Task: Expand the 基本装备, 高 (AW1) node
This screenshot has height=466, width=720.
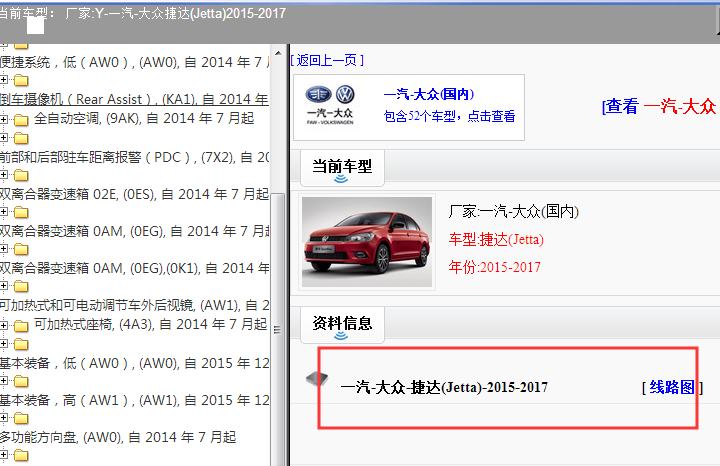Action: [x=4, y=381]
